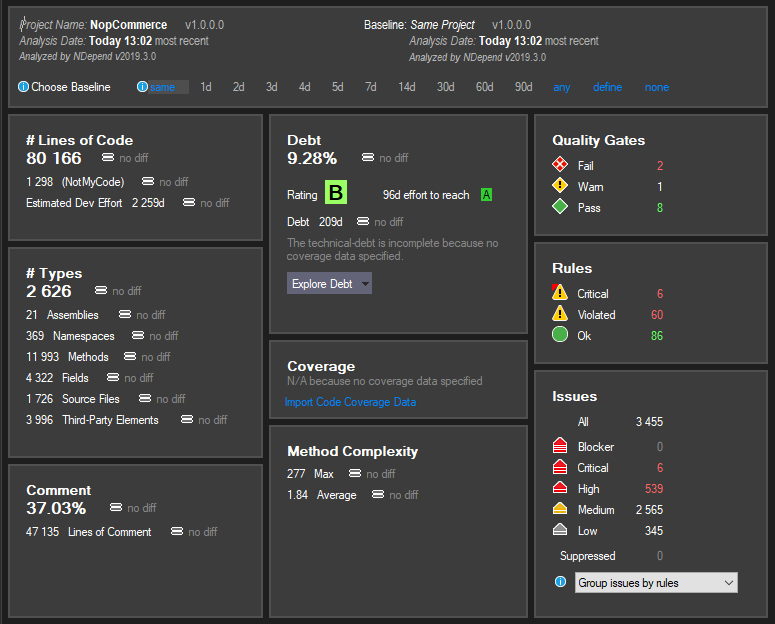
Task: Click the Low issues count 345
Action: (x=654, y=531)
